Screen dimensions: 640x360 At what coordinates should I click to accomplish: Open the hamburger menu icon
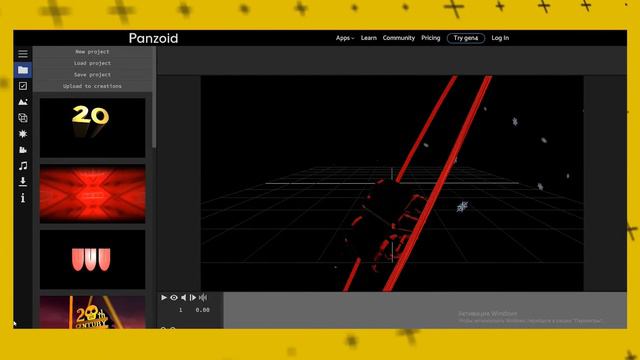click(23, 54)
